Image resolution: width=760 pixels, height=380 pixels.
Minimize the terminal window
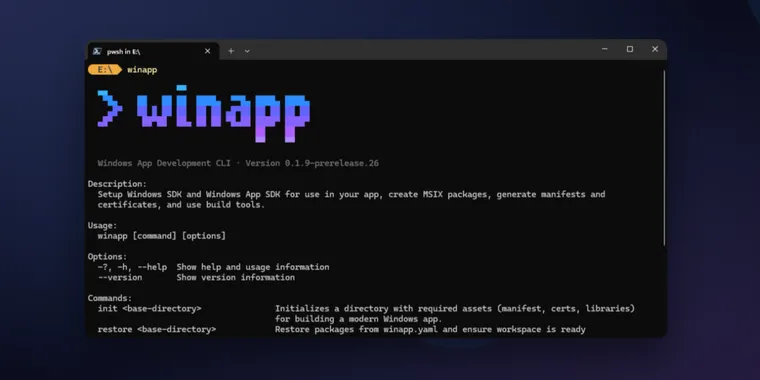(604, 49)
